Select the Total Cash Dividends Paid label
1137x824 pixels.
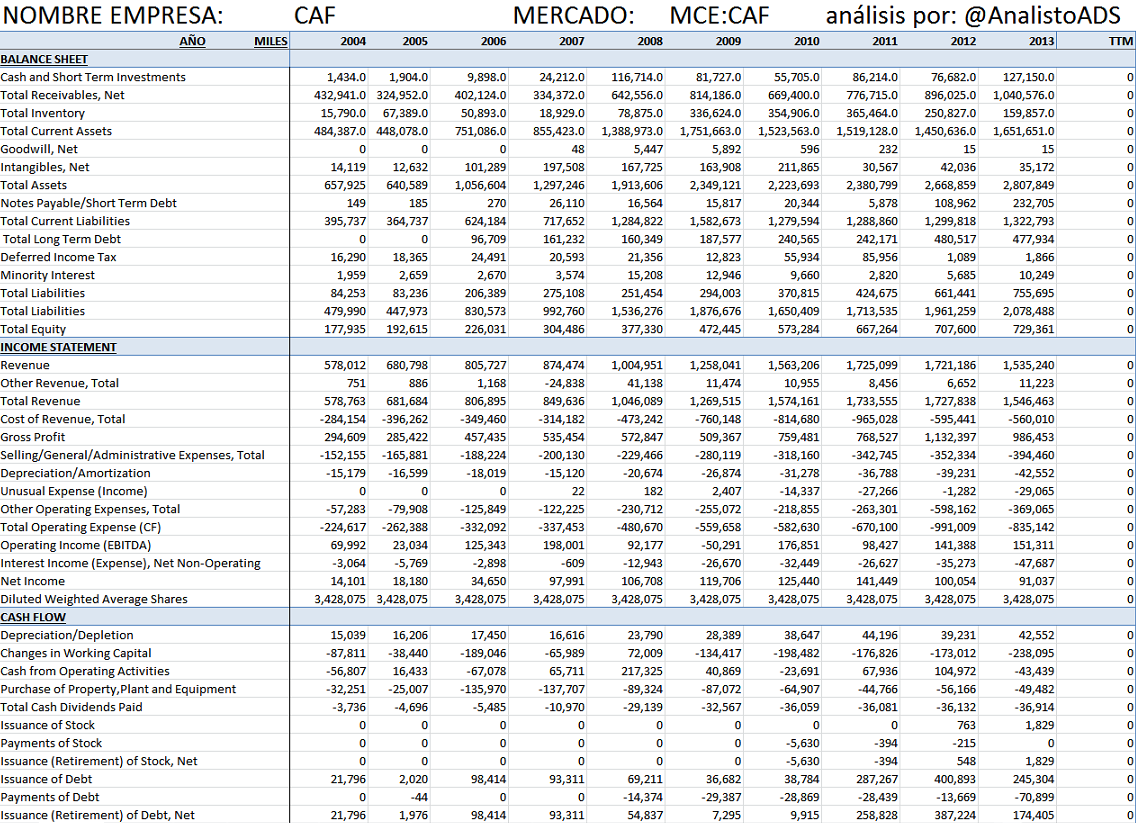[71, 707]
